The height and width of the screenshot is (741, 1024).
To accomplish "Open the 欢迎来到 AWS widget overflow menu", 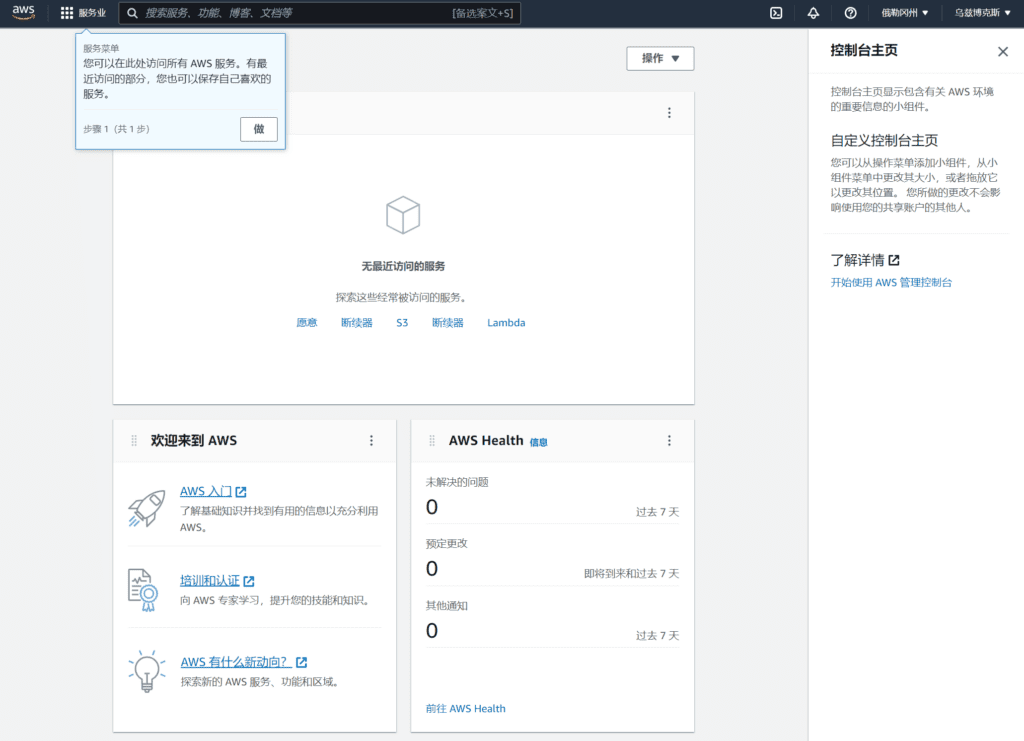I will (x=371, y=440).
